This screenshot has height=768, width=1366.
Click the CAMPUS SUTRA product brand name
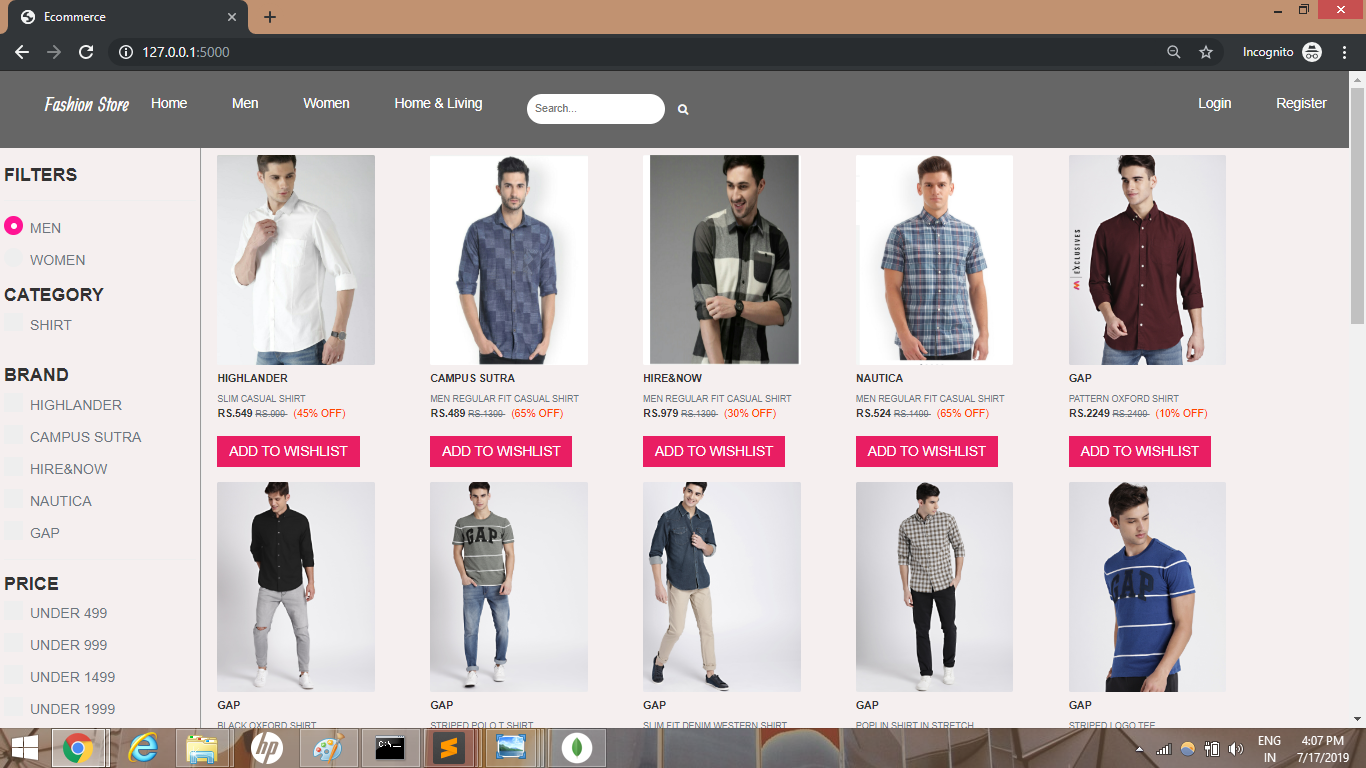[473, 378]
